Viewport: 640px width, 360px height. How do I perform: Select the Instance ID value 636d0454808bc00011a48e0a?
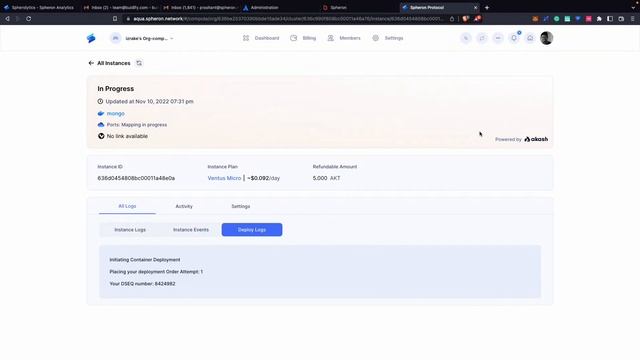[136, 178]
